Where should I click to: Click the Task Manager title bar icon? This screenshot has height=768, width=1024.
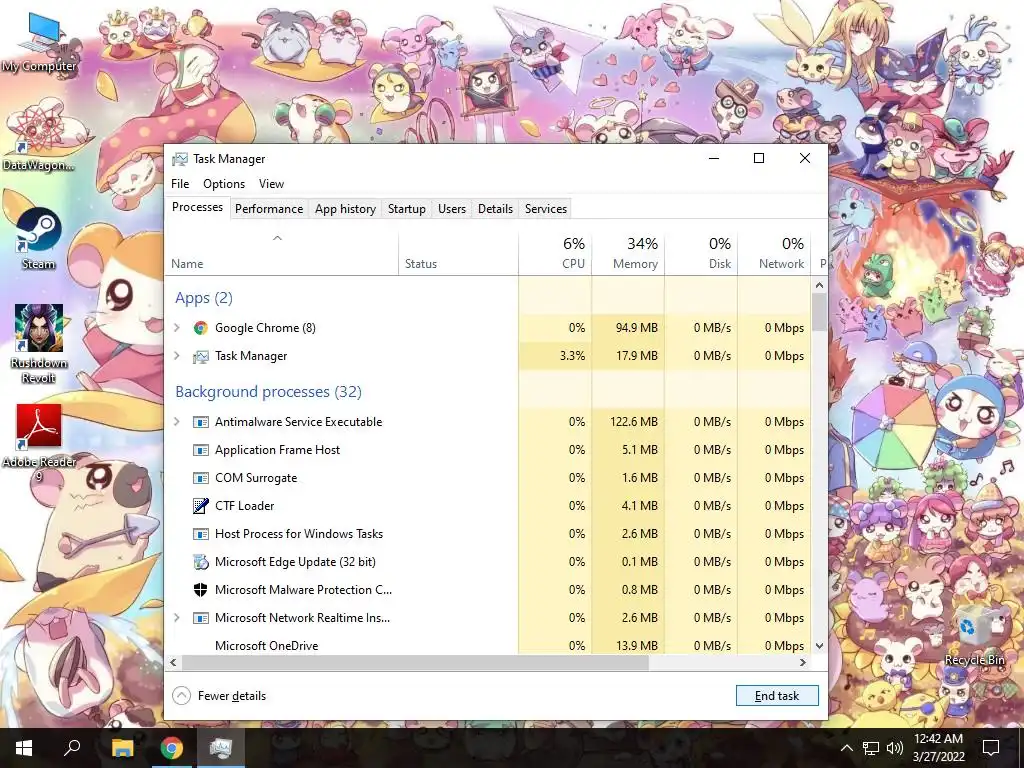pos(180,159)
